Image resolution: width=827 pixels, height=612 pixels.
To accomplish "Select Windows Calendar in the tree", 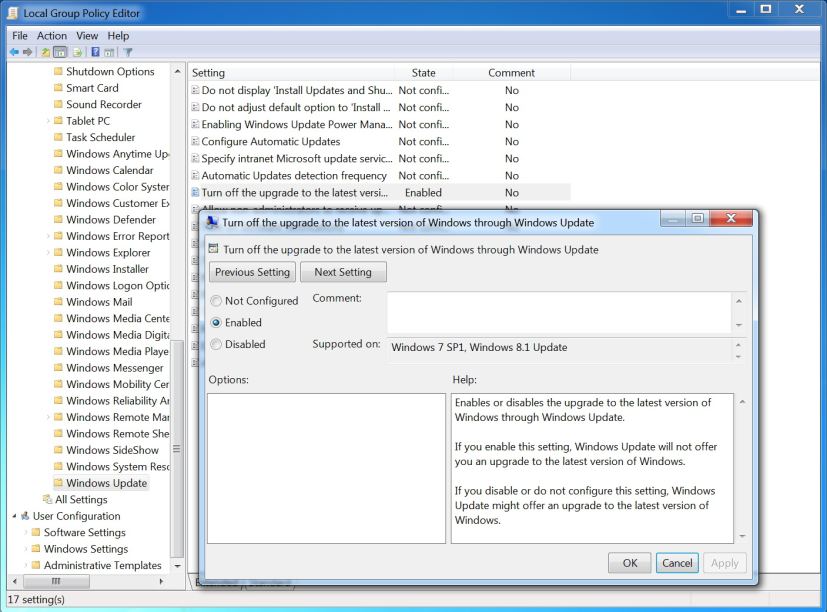I will pos(110,170).
